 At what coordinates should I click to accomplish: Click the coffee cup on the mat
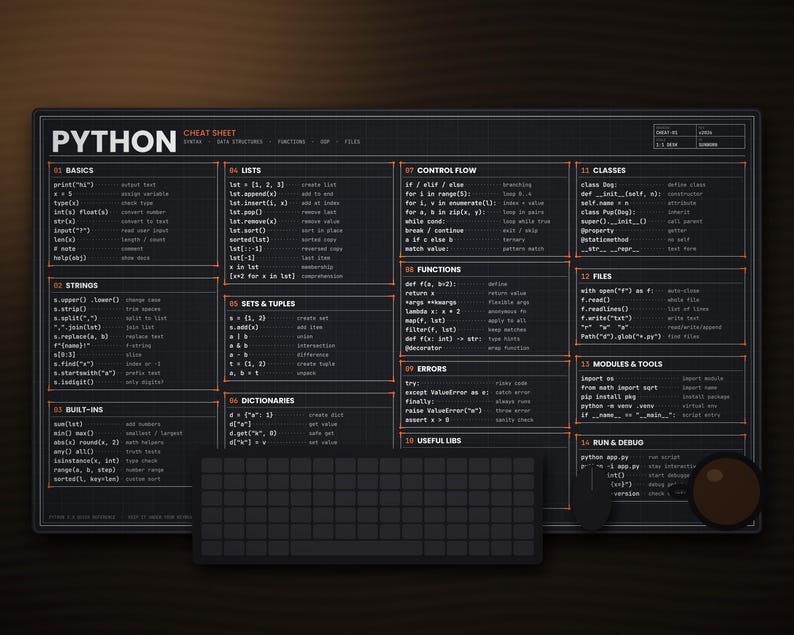pos(726,490)
